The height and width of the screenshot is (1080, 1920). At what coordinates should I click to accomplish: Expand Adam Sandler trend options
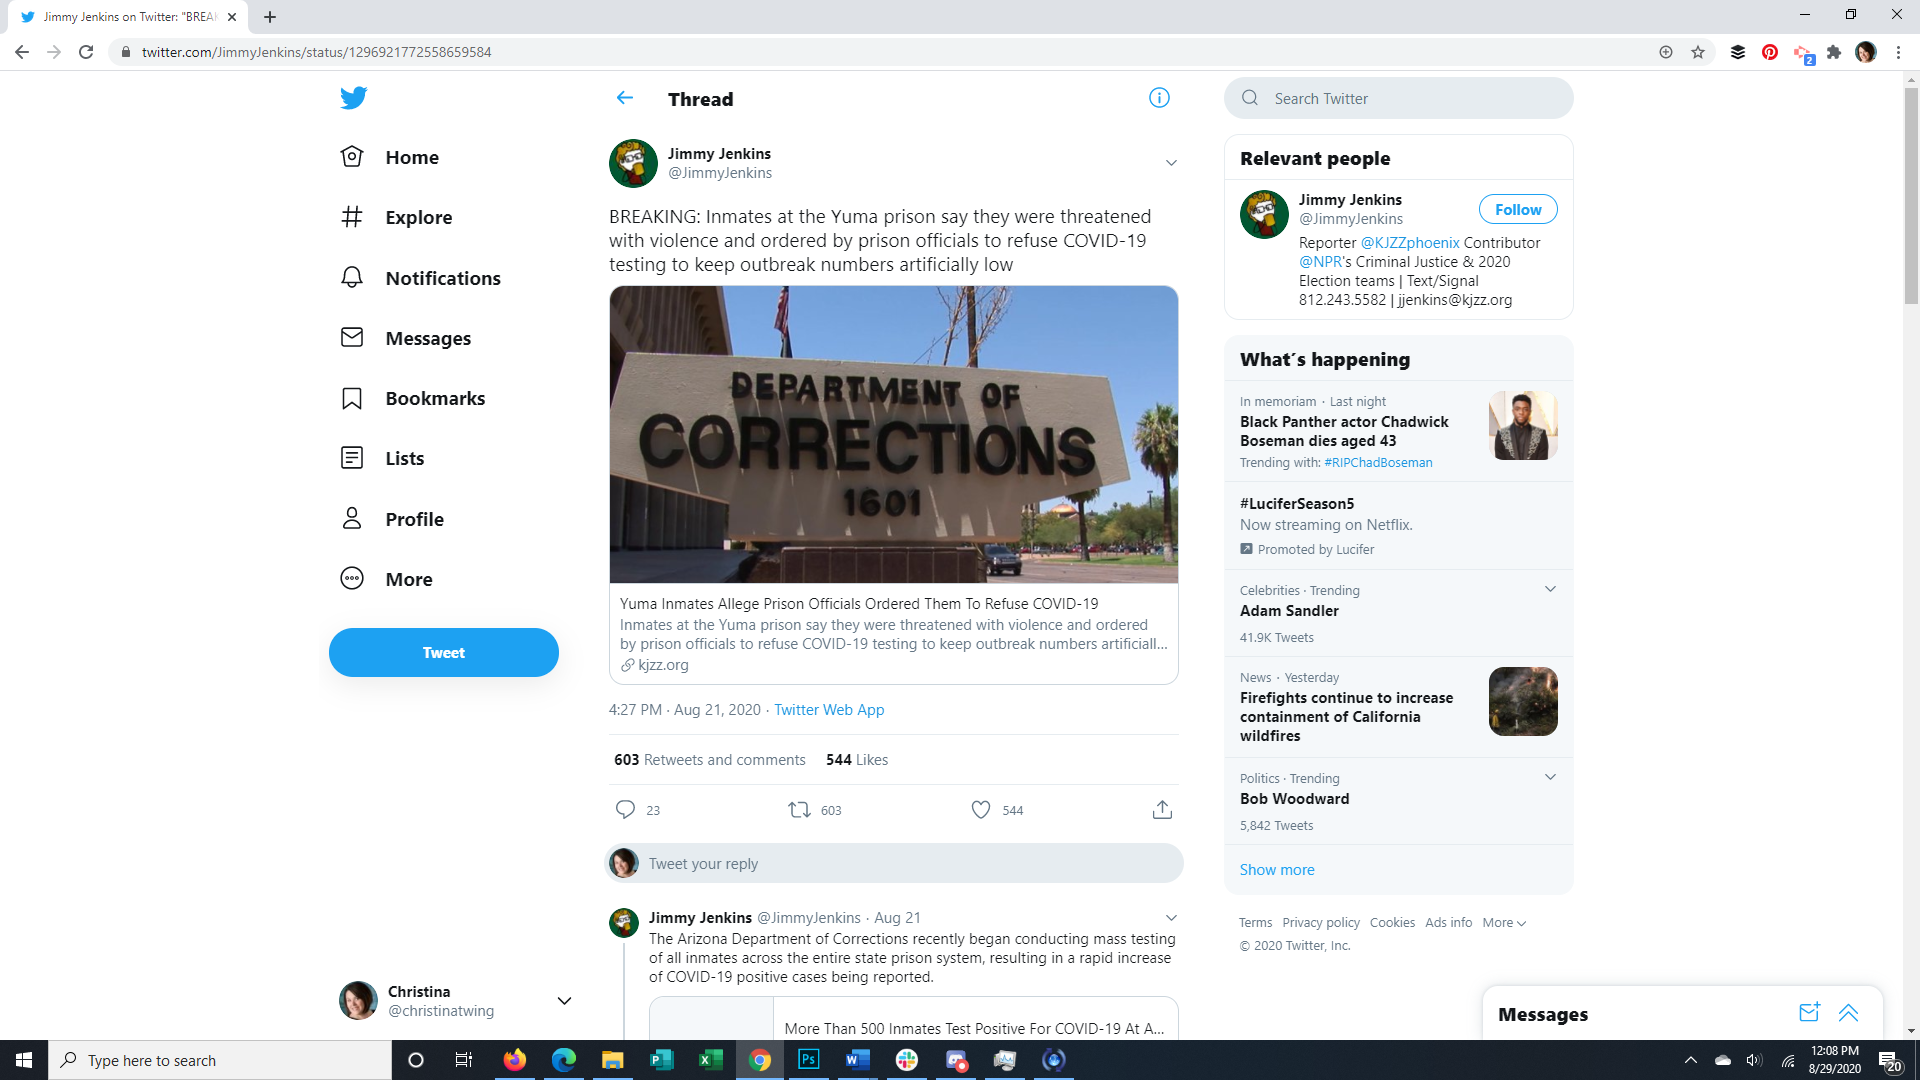(x=1550, y=589)
